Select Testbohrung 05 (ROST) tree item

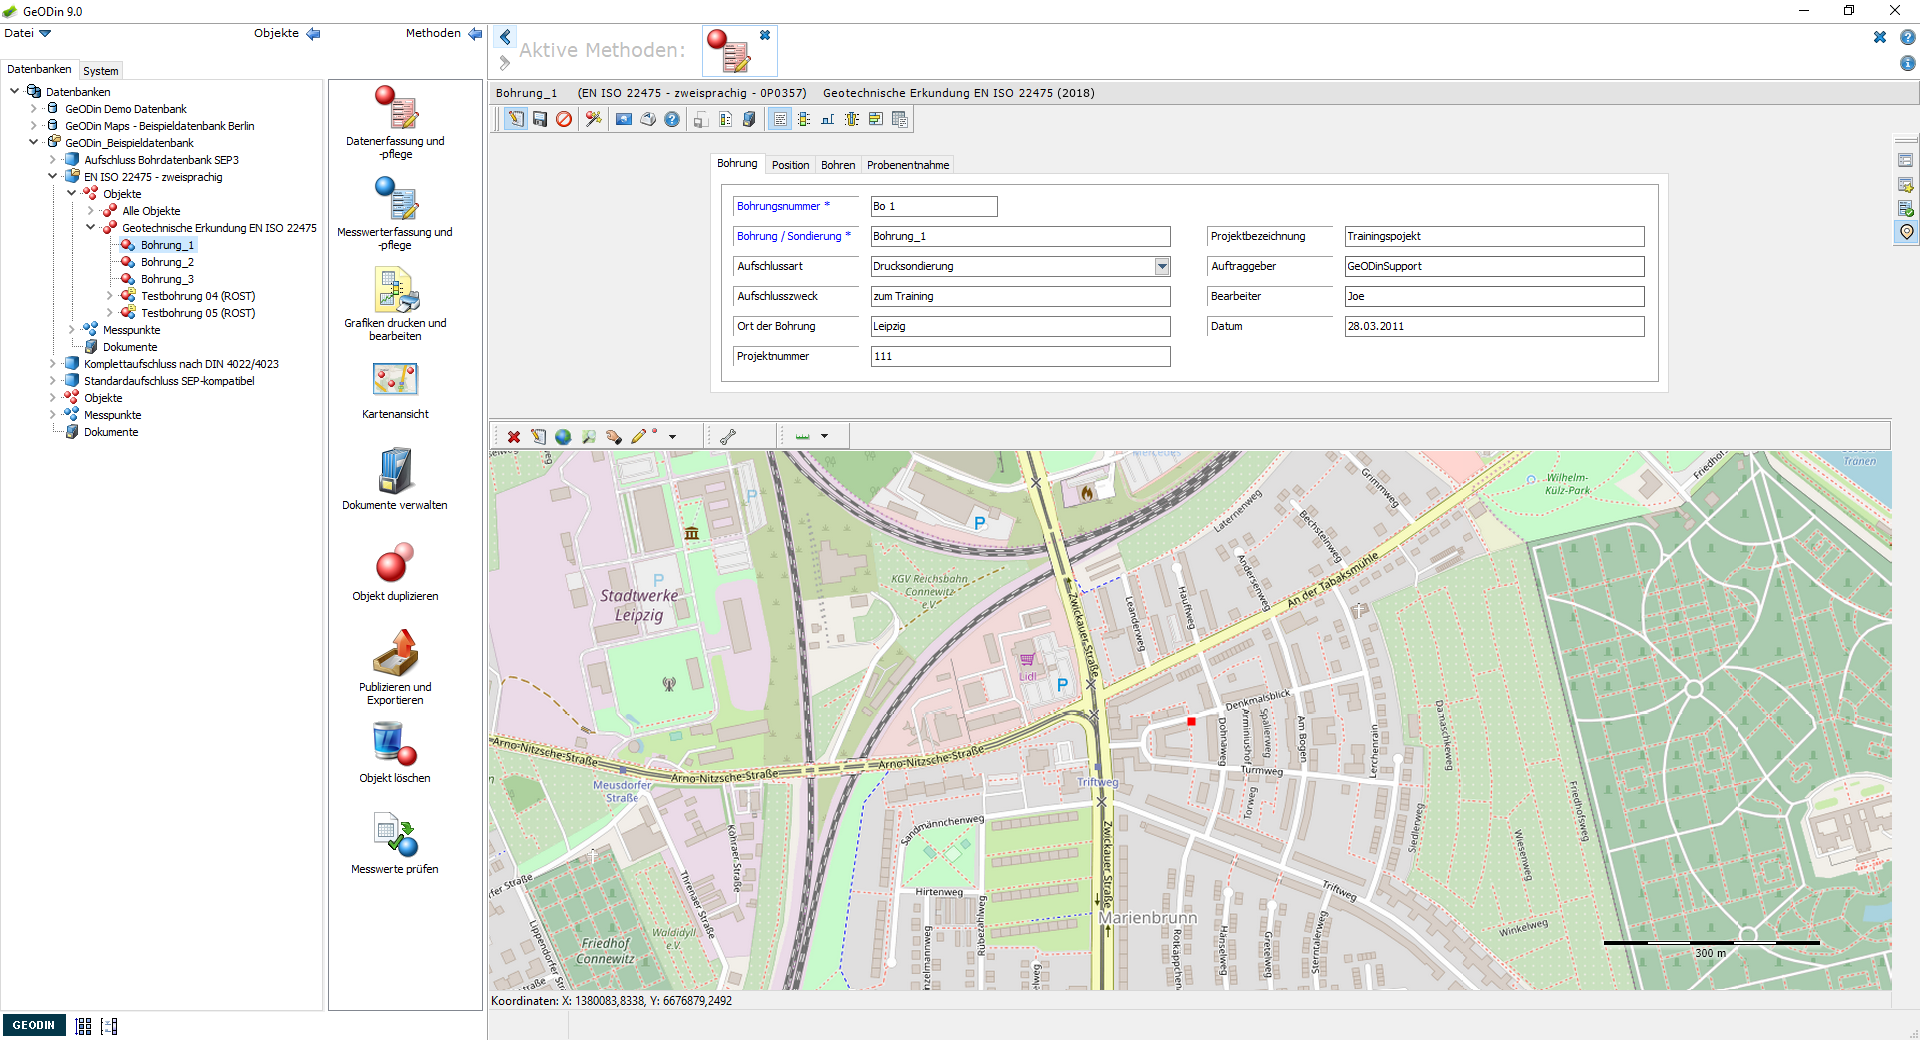pyautogui.click(x=198, y=313)
